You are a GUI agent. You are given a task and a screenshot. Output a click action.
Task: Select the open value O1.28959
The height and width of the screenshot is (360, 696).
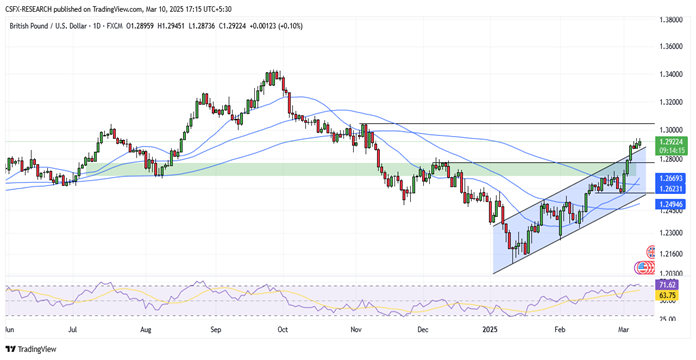(x=139, y=26)
